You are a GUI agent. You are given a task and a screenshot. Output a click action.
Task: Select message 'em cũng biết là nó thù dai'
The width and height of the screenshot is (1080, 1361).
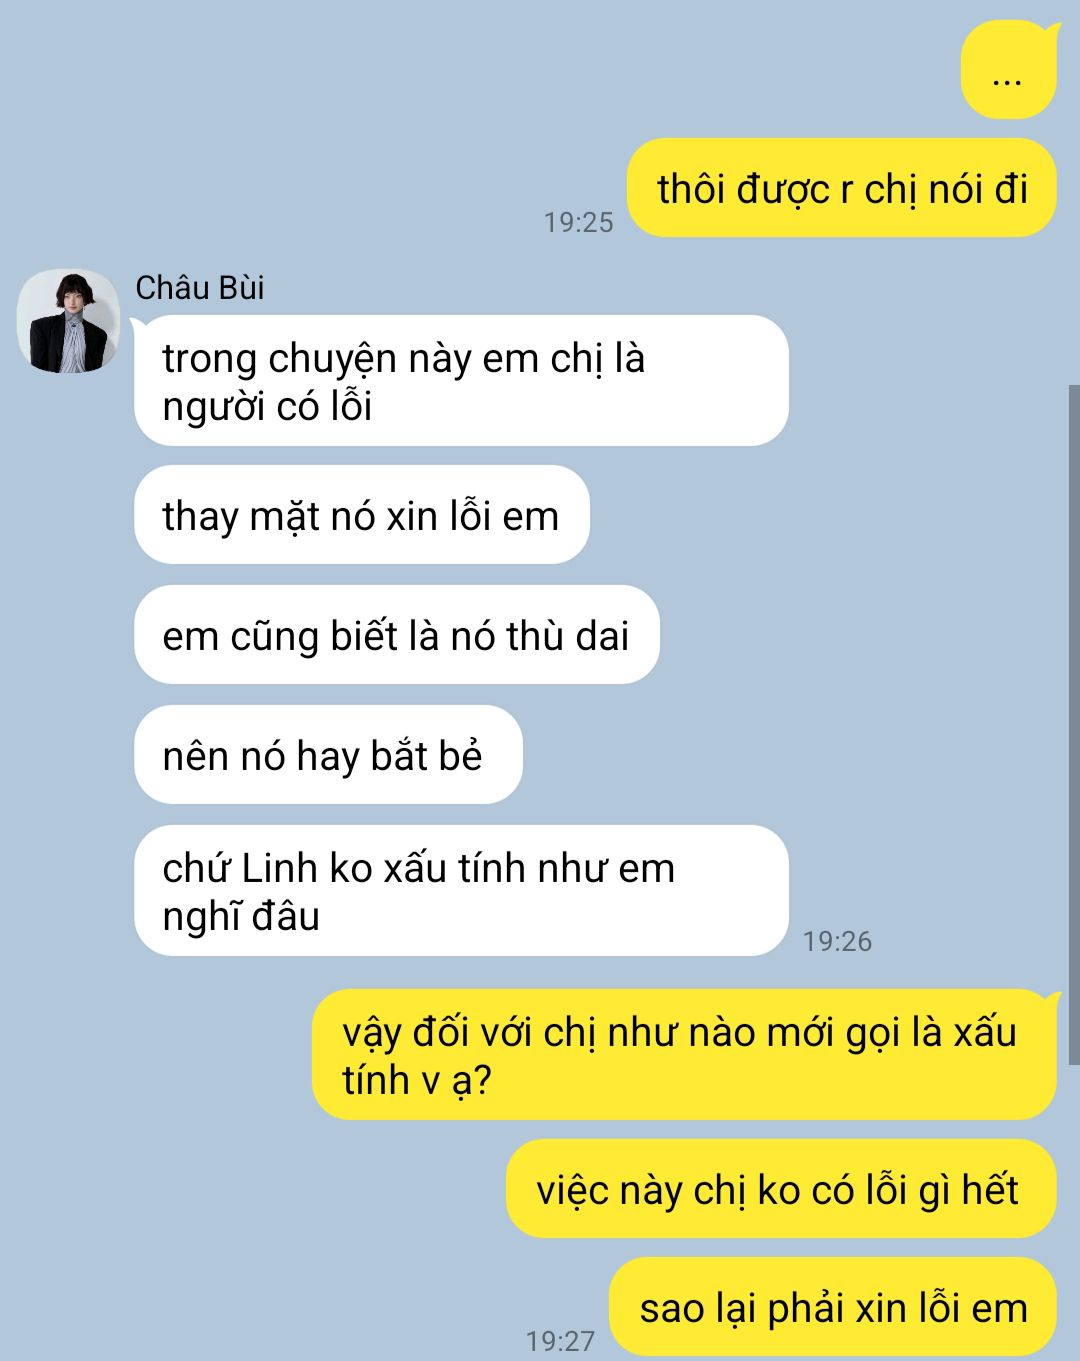coord(397,635)
